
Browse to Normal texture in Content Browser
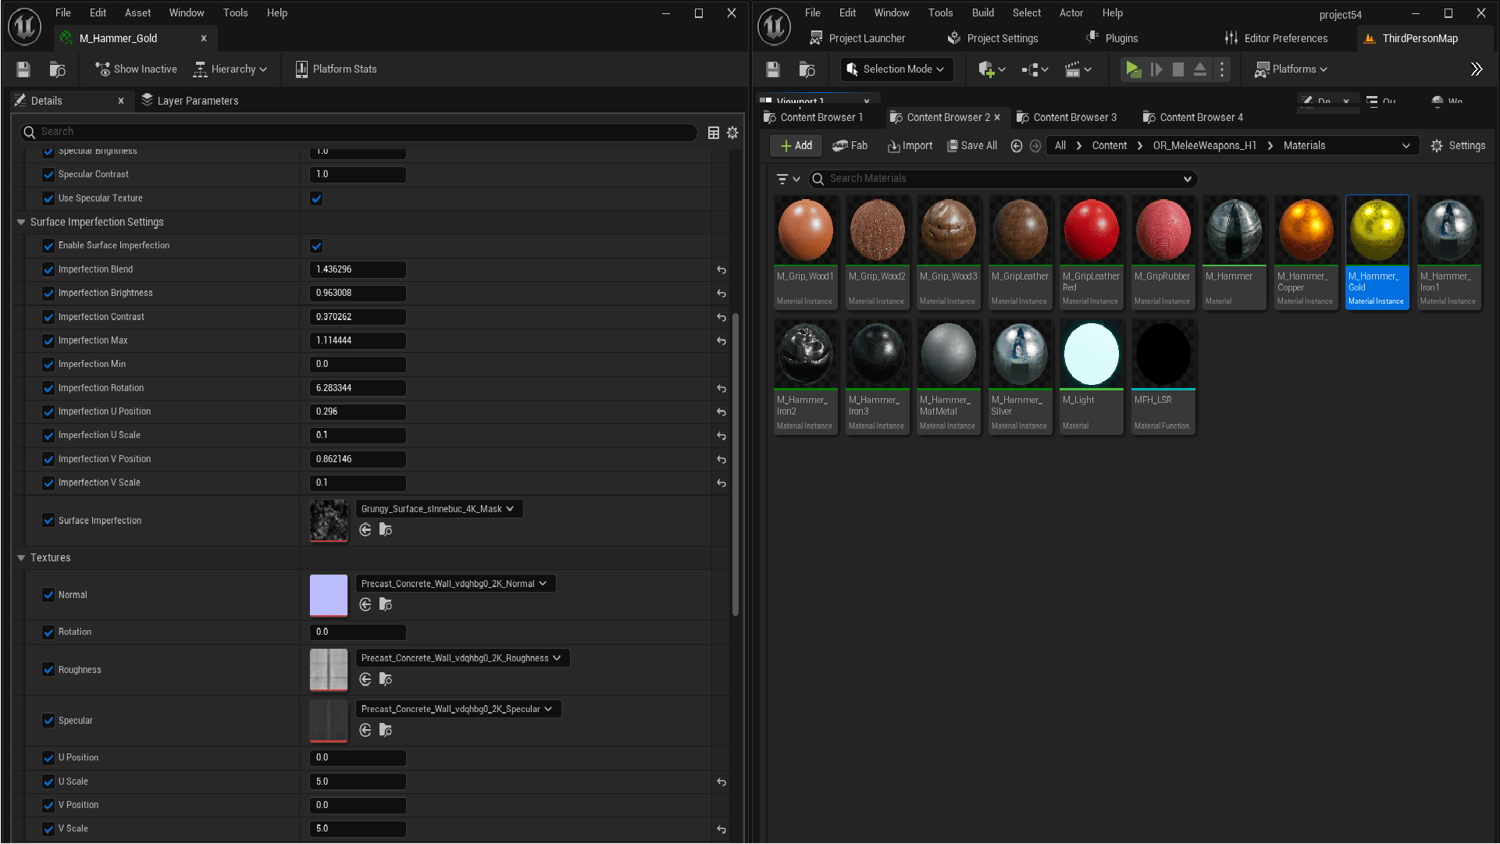pyautogui.click(x=385, y=605)
